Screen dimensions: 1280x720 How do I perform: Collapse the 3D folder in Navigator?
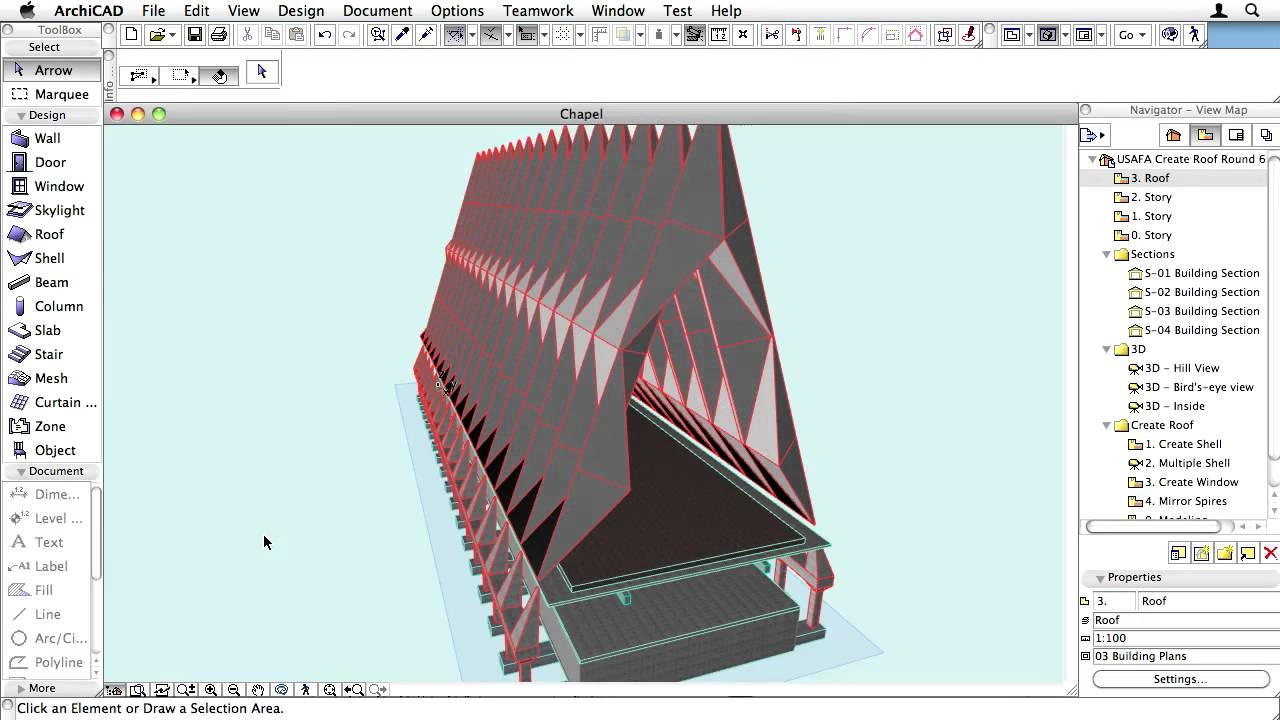(x=1107, y=349)
